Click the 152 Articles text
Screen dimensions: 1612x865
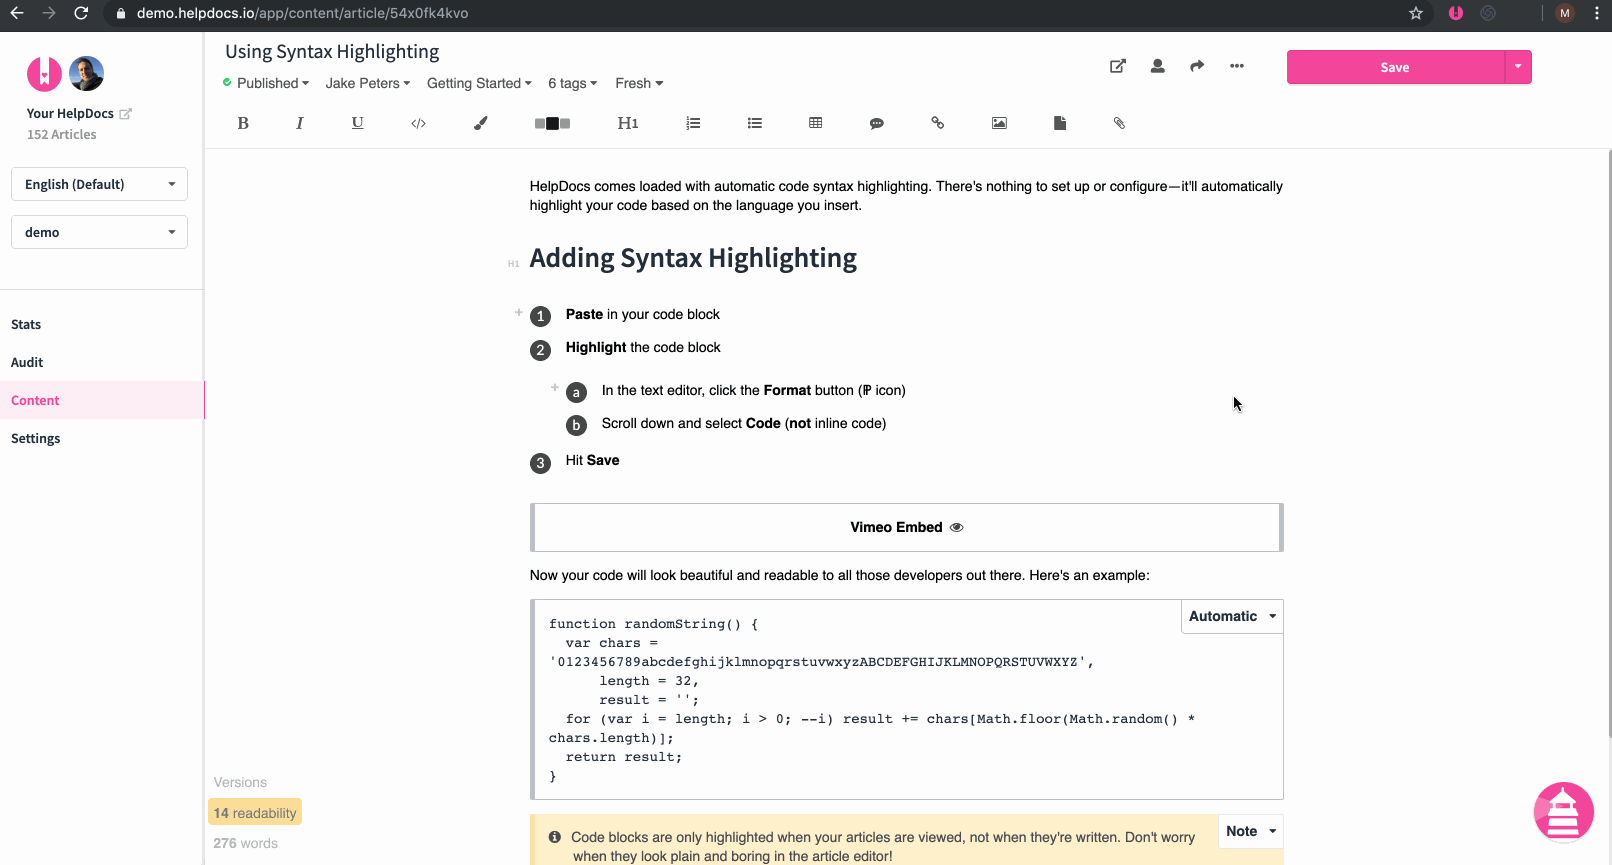point(62,134)
